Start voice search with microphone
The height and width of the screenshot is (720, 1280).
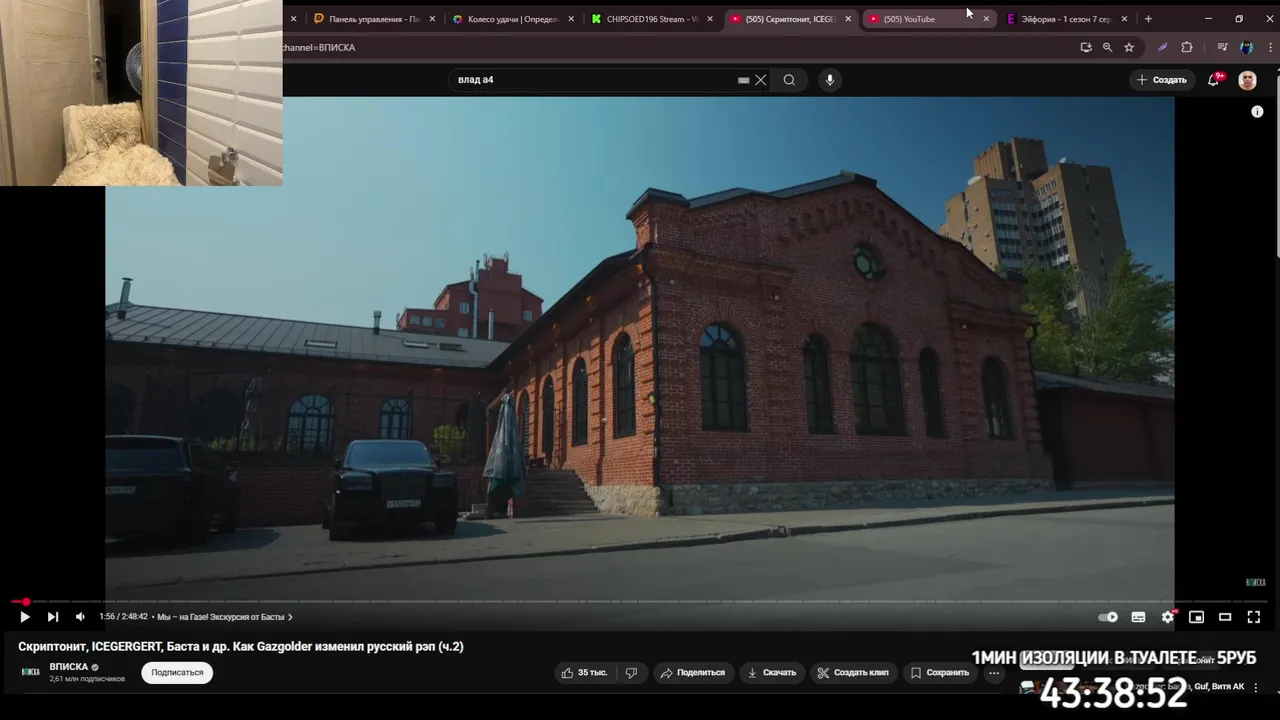(x=829, y=80)
